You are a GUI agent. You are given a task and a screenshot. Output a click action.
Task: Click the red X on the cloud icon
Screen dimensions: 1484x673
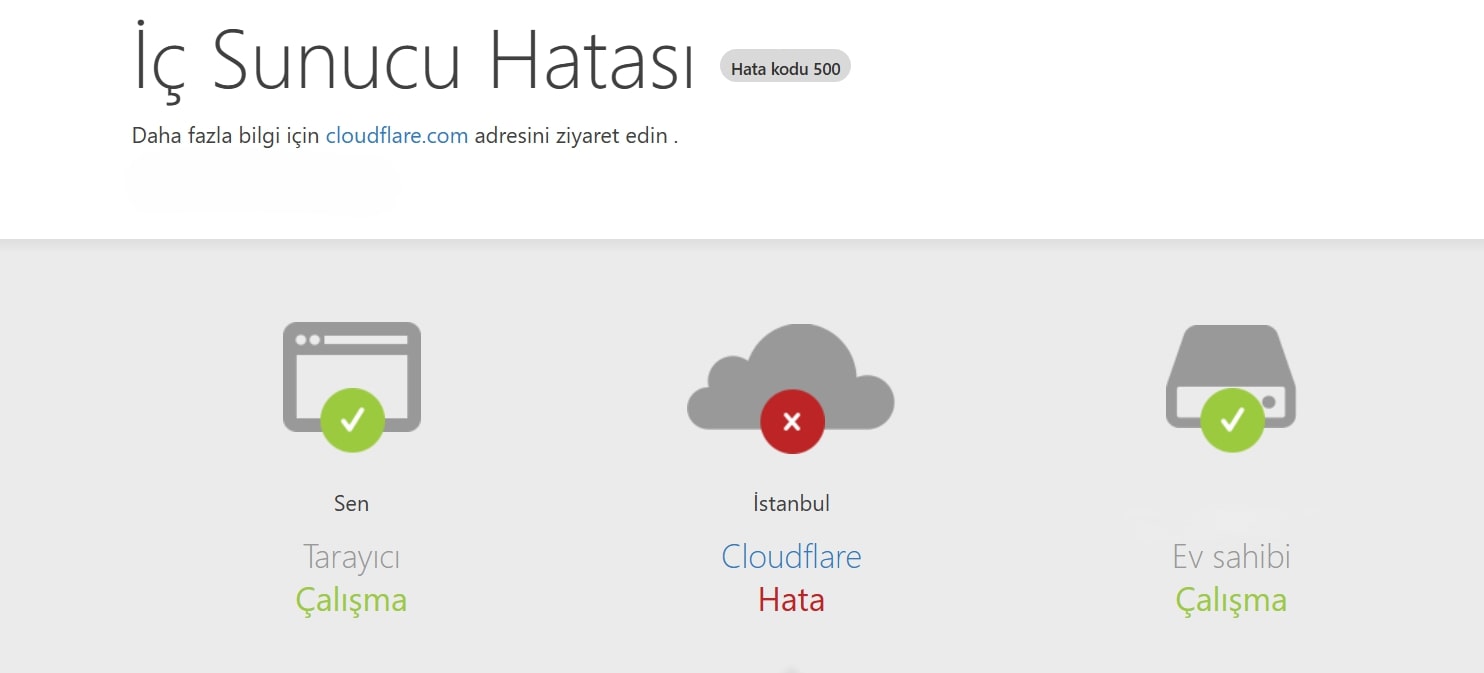[x=791, y=421]
